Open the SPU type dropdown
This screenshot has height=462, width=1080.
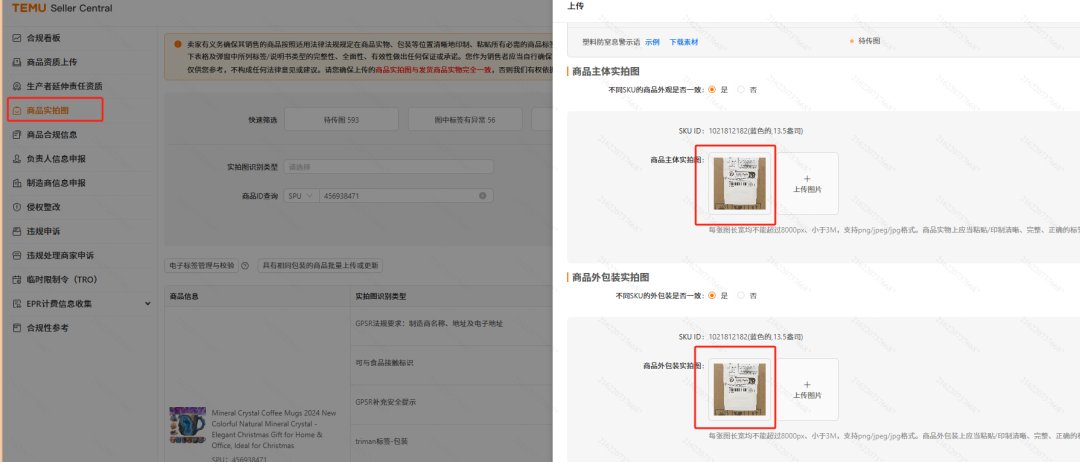coord(301,196)
